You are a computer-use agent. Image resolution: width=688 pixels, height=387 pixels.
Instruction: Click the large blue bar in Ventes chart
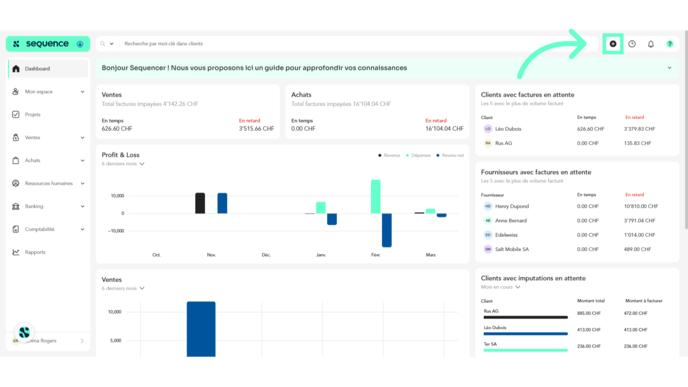201,329
